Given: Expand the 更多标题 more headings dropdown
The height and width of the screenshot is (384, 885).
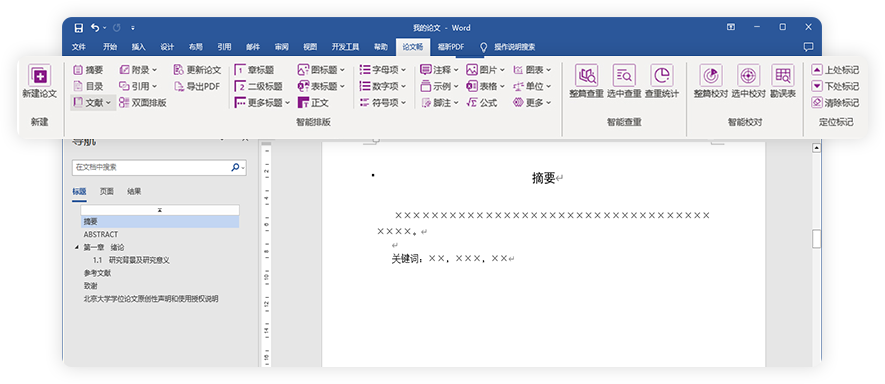Looking at the screenshot, I should pos(262,103).
